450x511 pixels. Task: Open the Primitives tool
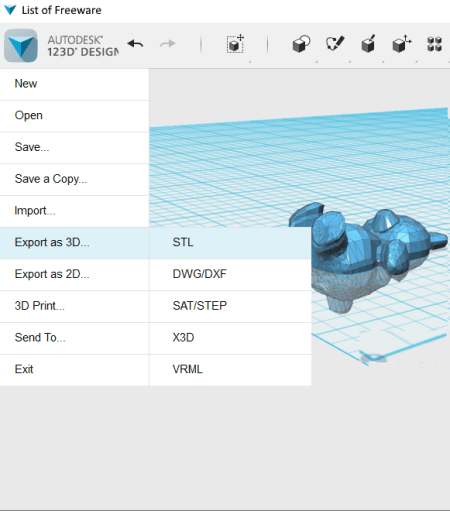pos(301,44)
